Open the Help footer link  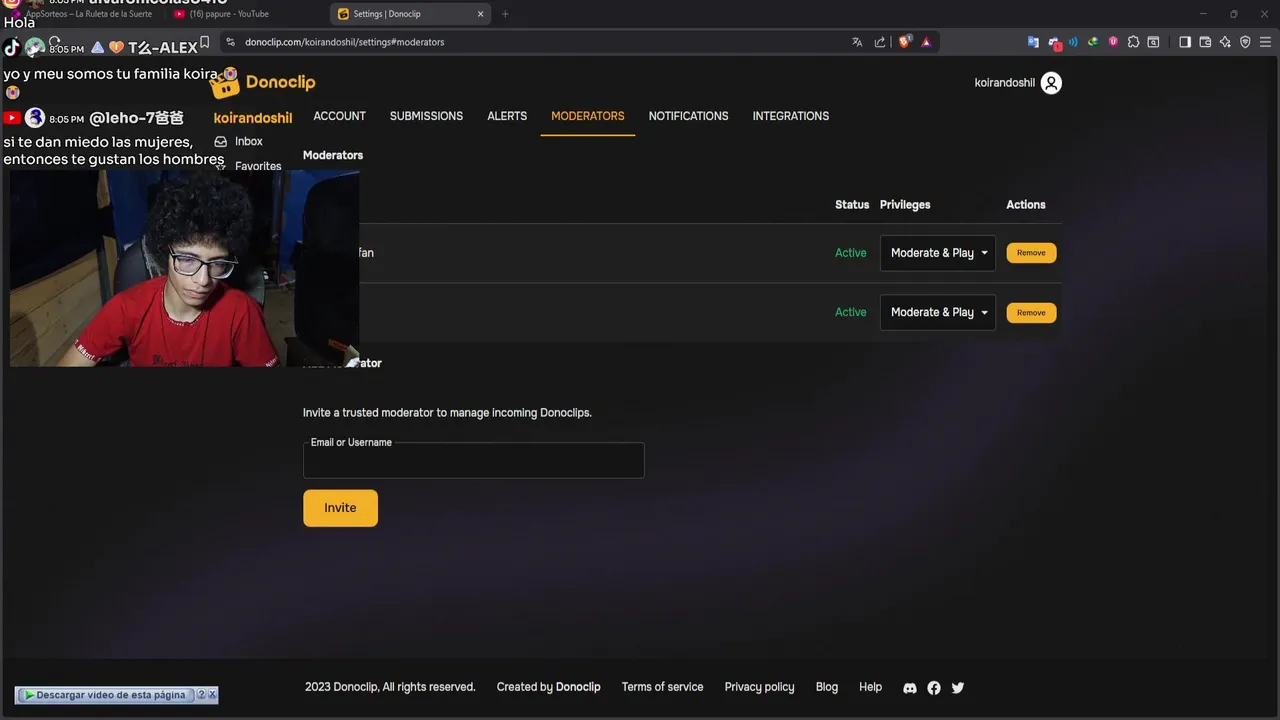point(870,687)
